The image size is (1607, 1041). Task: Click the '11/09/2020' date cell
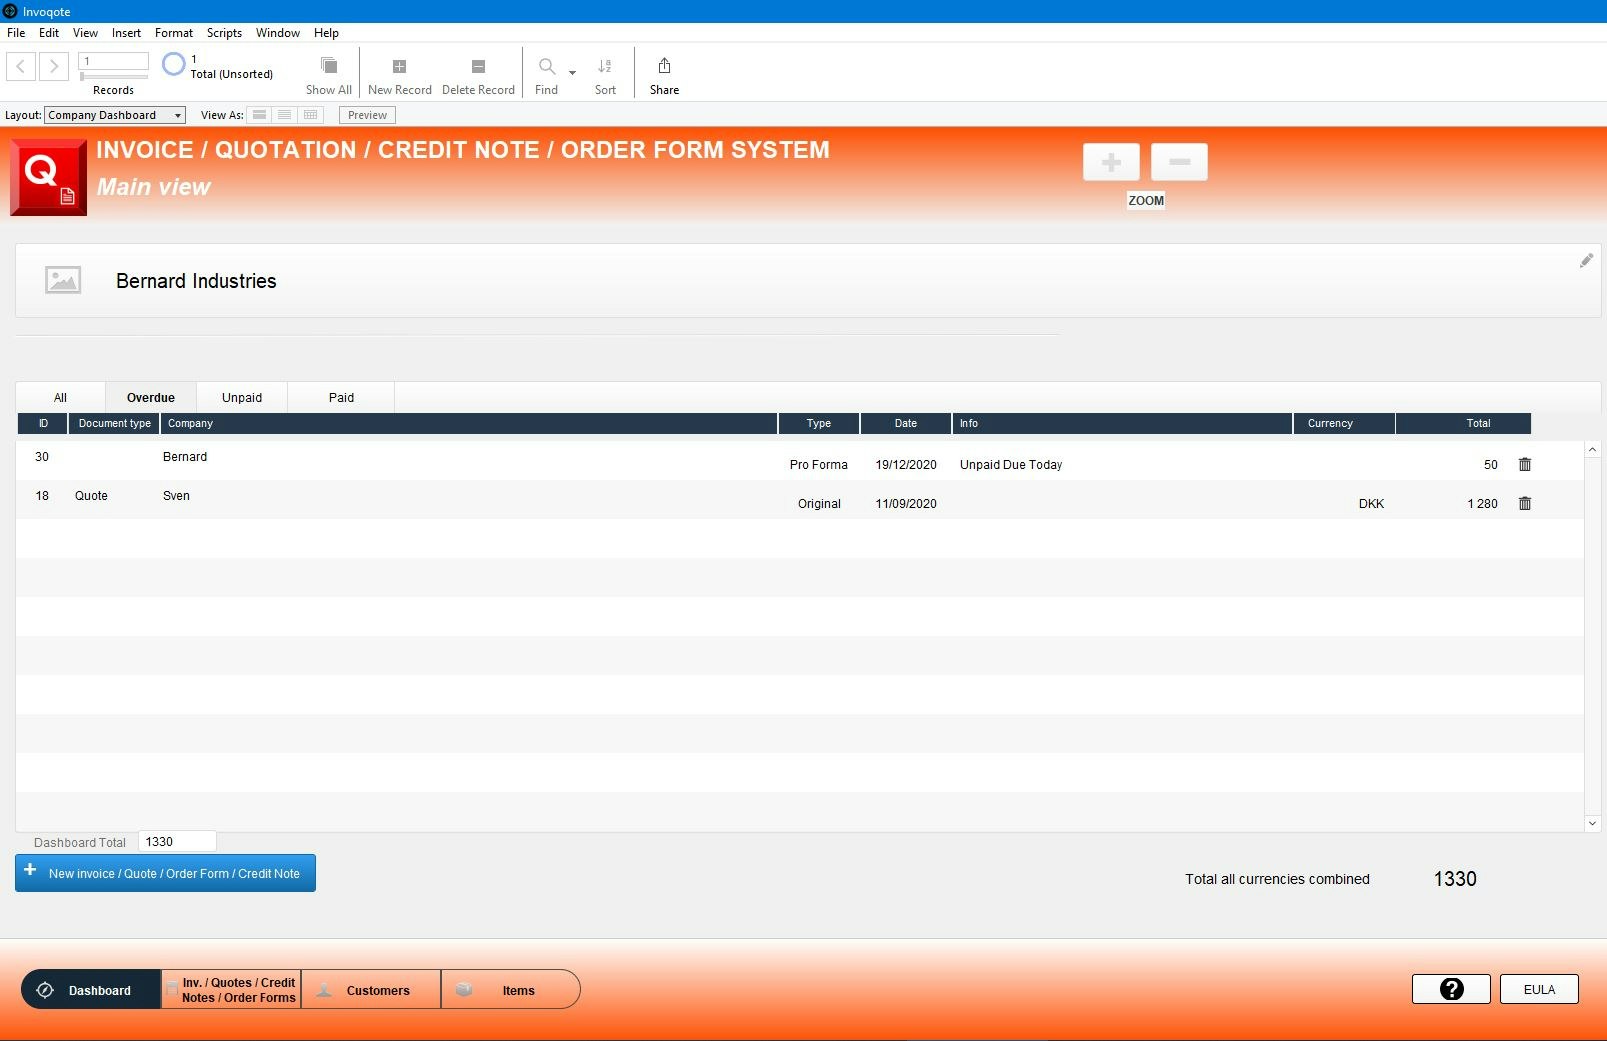(x=906, y=504)
